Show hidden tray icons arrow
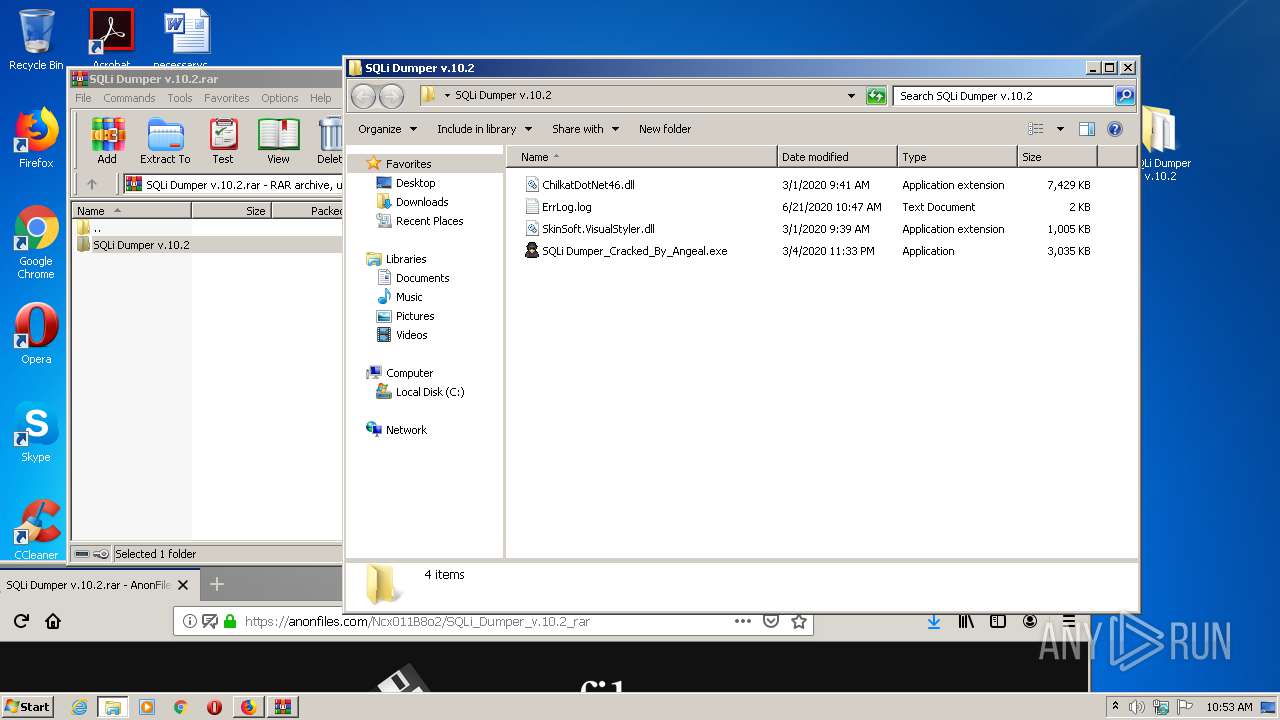Screen dimensions: 1280x720 click(x=1116, y=706)
